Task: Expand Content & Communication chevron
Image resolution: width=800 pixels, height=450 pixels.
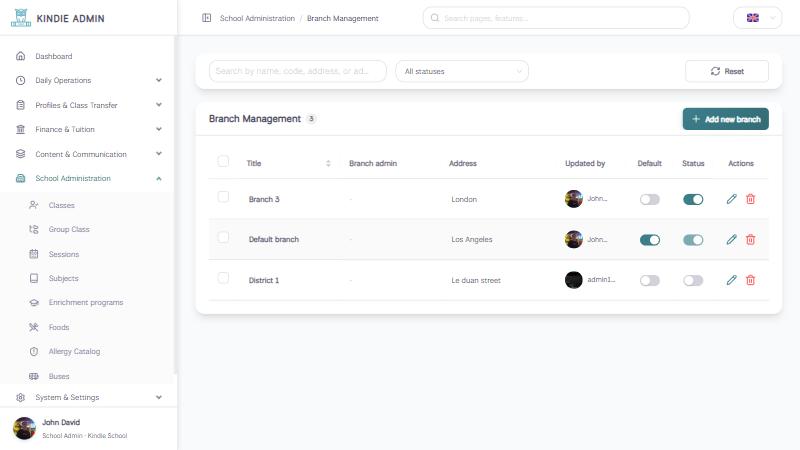Action: click(x=159, y=154)
